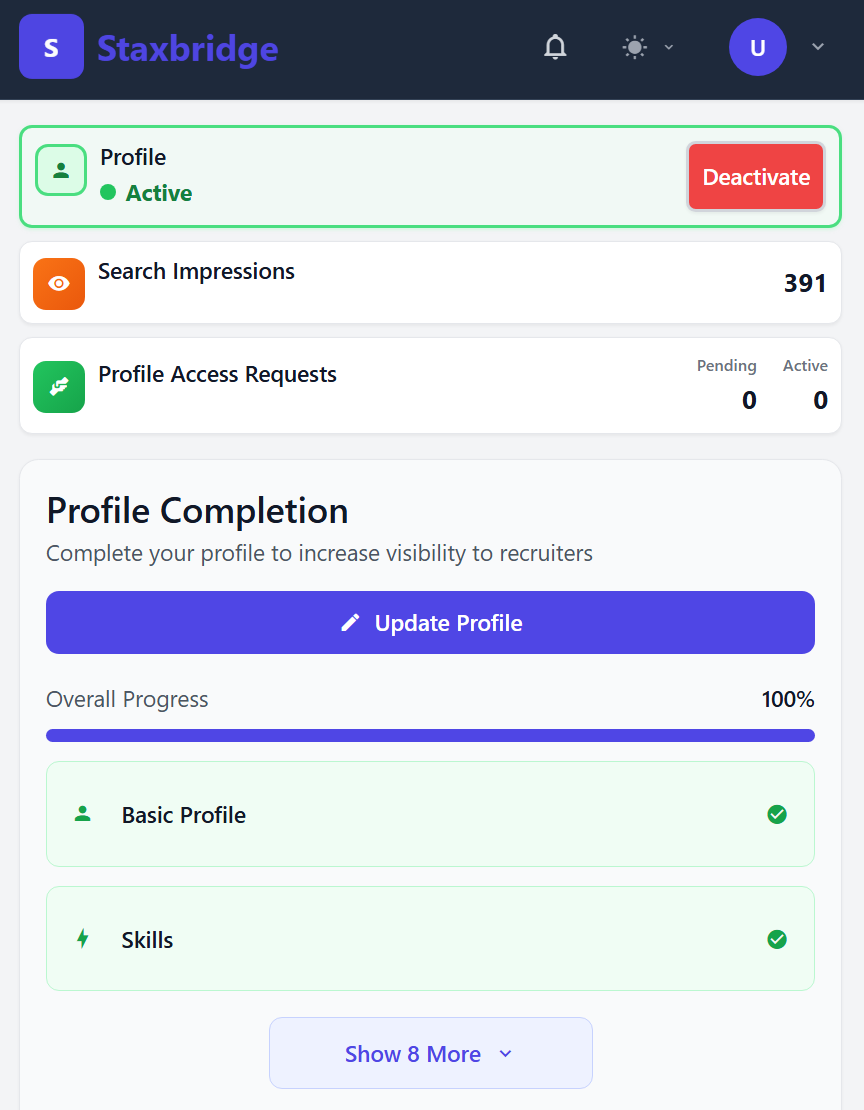The image size is (864, 1110).
Task: Click the green checkmark on Basic Profile
Action: pyautogui.click(x=777, y=814)
